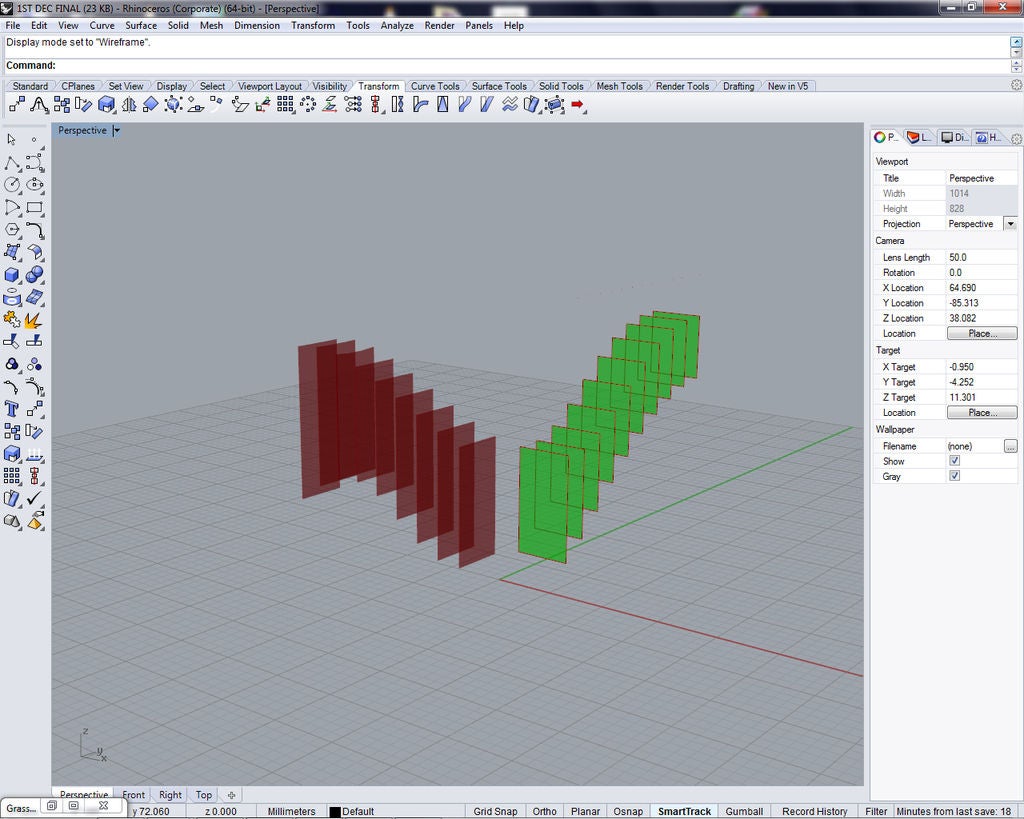Select the pointer arrow tool in left sidebar
Viewport: 1024px width, 819px height.
(x=11, y=139)
